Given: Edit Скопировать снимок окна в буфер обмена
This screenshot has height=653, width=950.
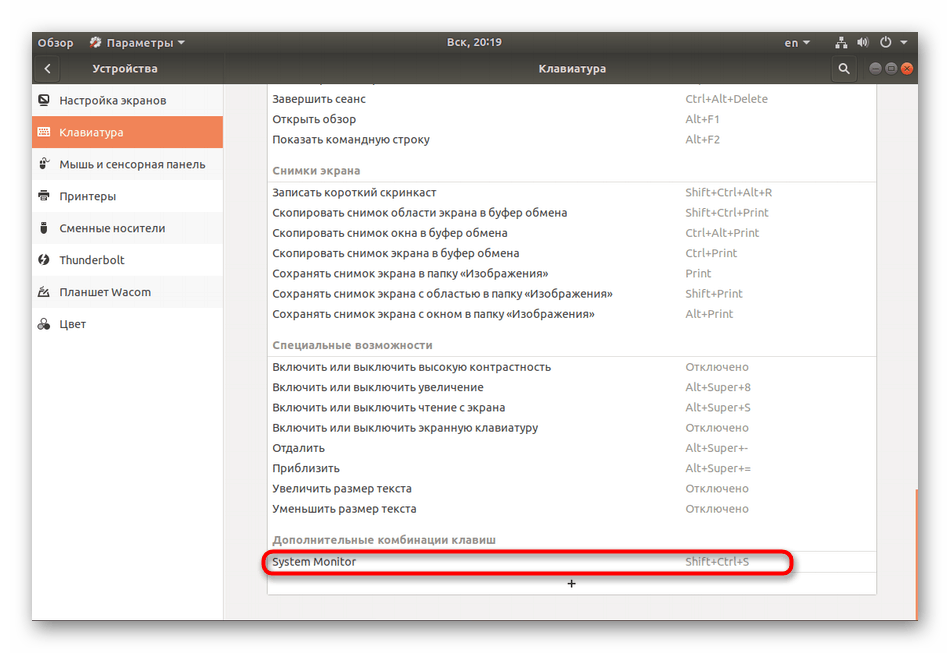Looking at the screenshot, I should [x=571, y=233].
